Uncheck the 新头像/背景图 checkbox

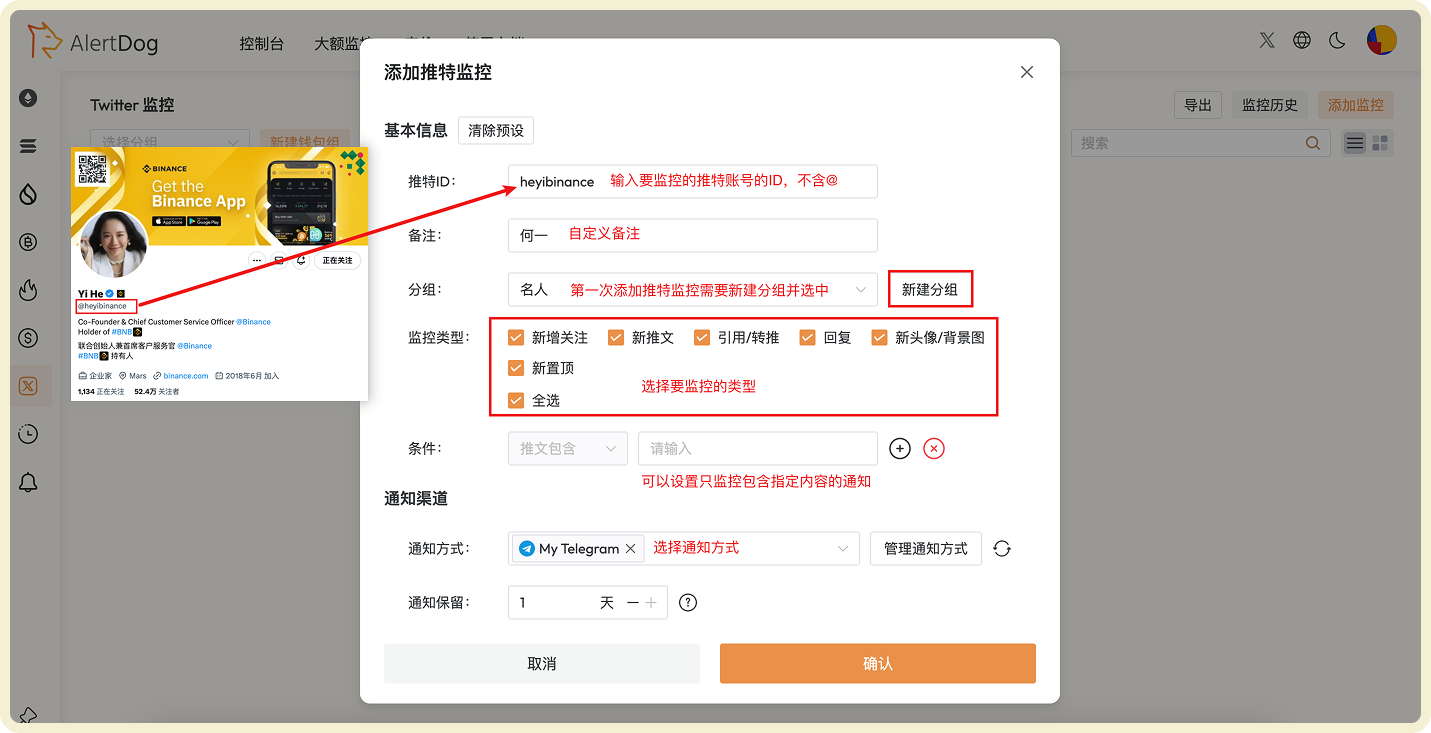tap(880, 337)
